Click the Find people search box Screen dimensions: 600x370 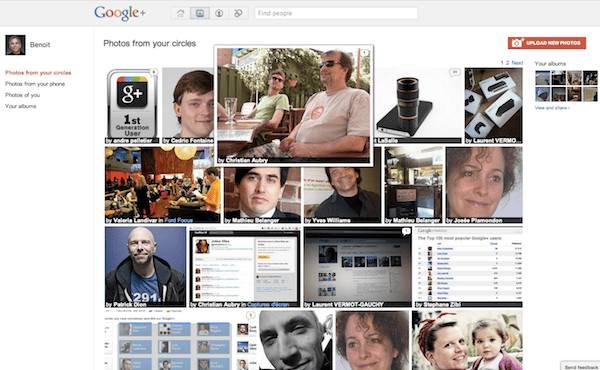(x=336, y=13)
